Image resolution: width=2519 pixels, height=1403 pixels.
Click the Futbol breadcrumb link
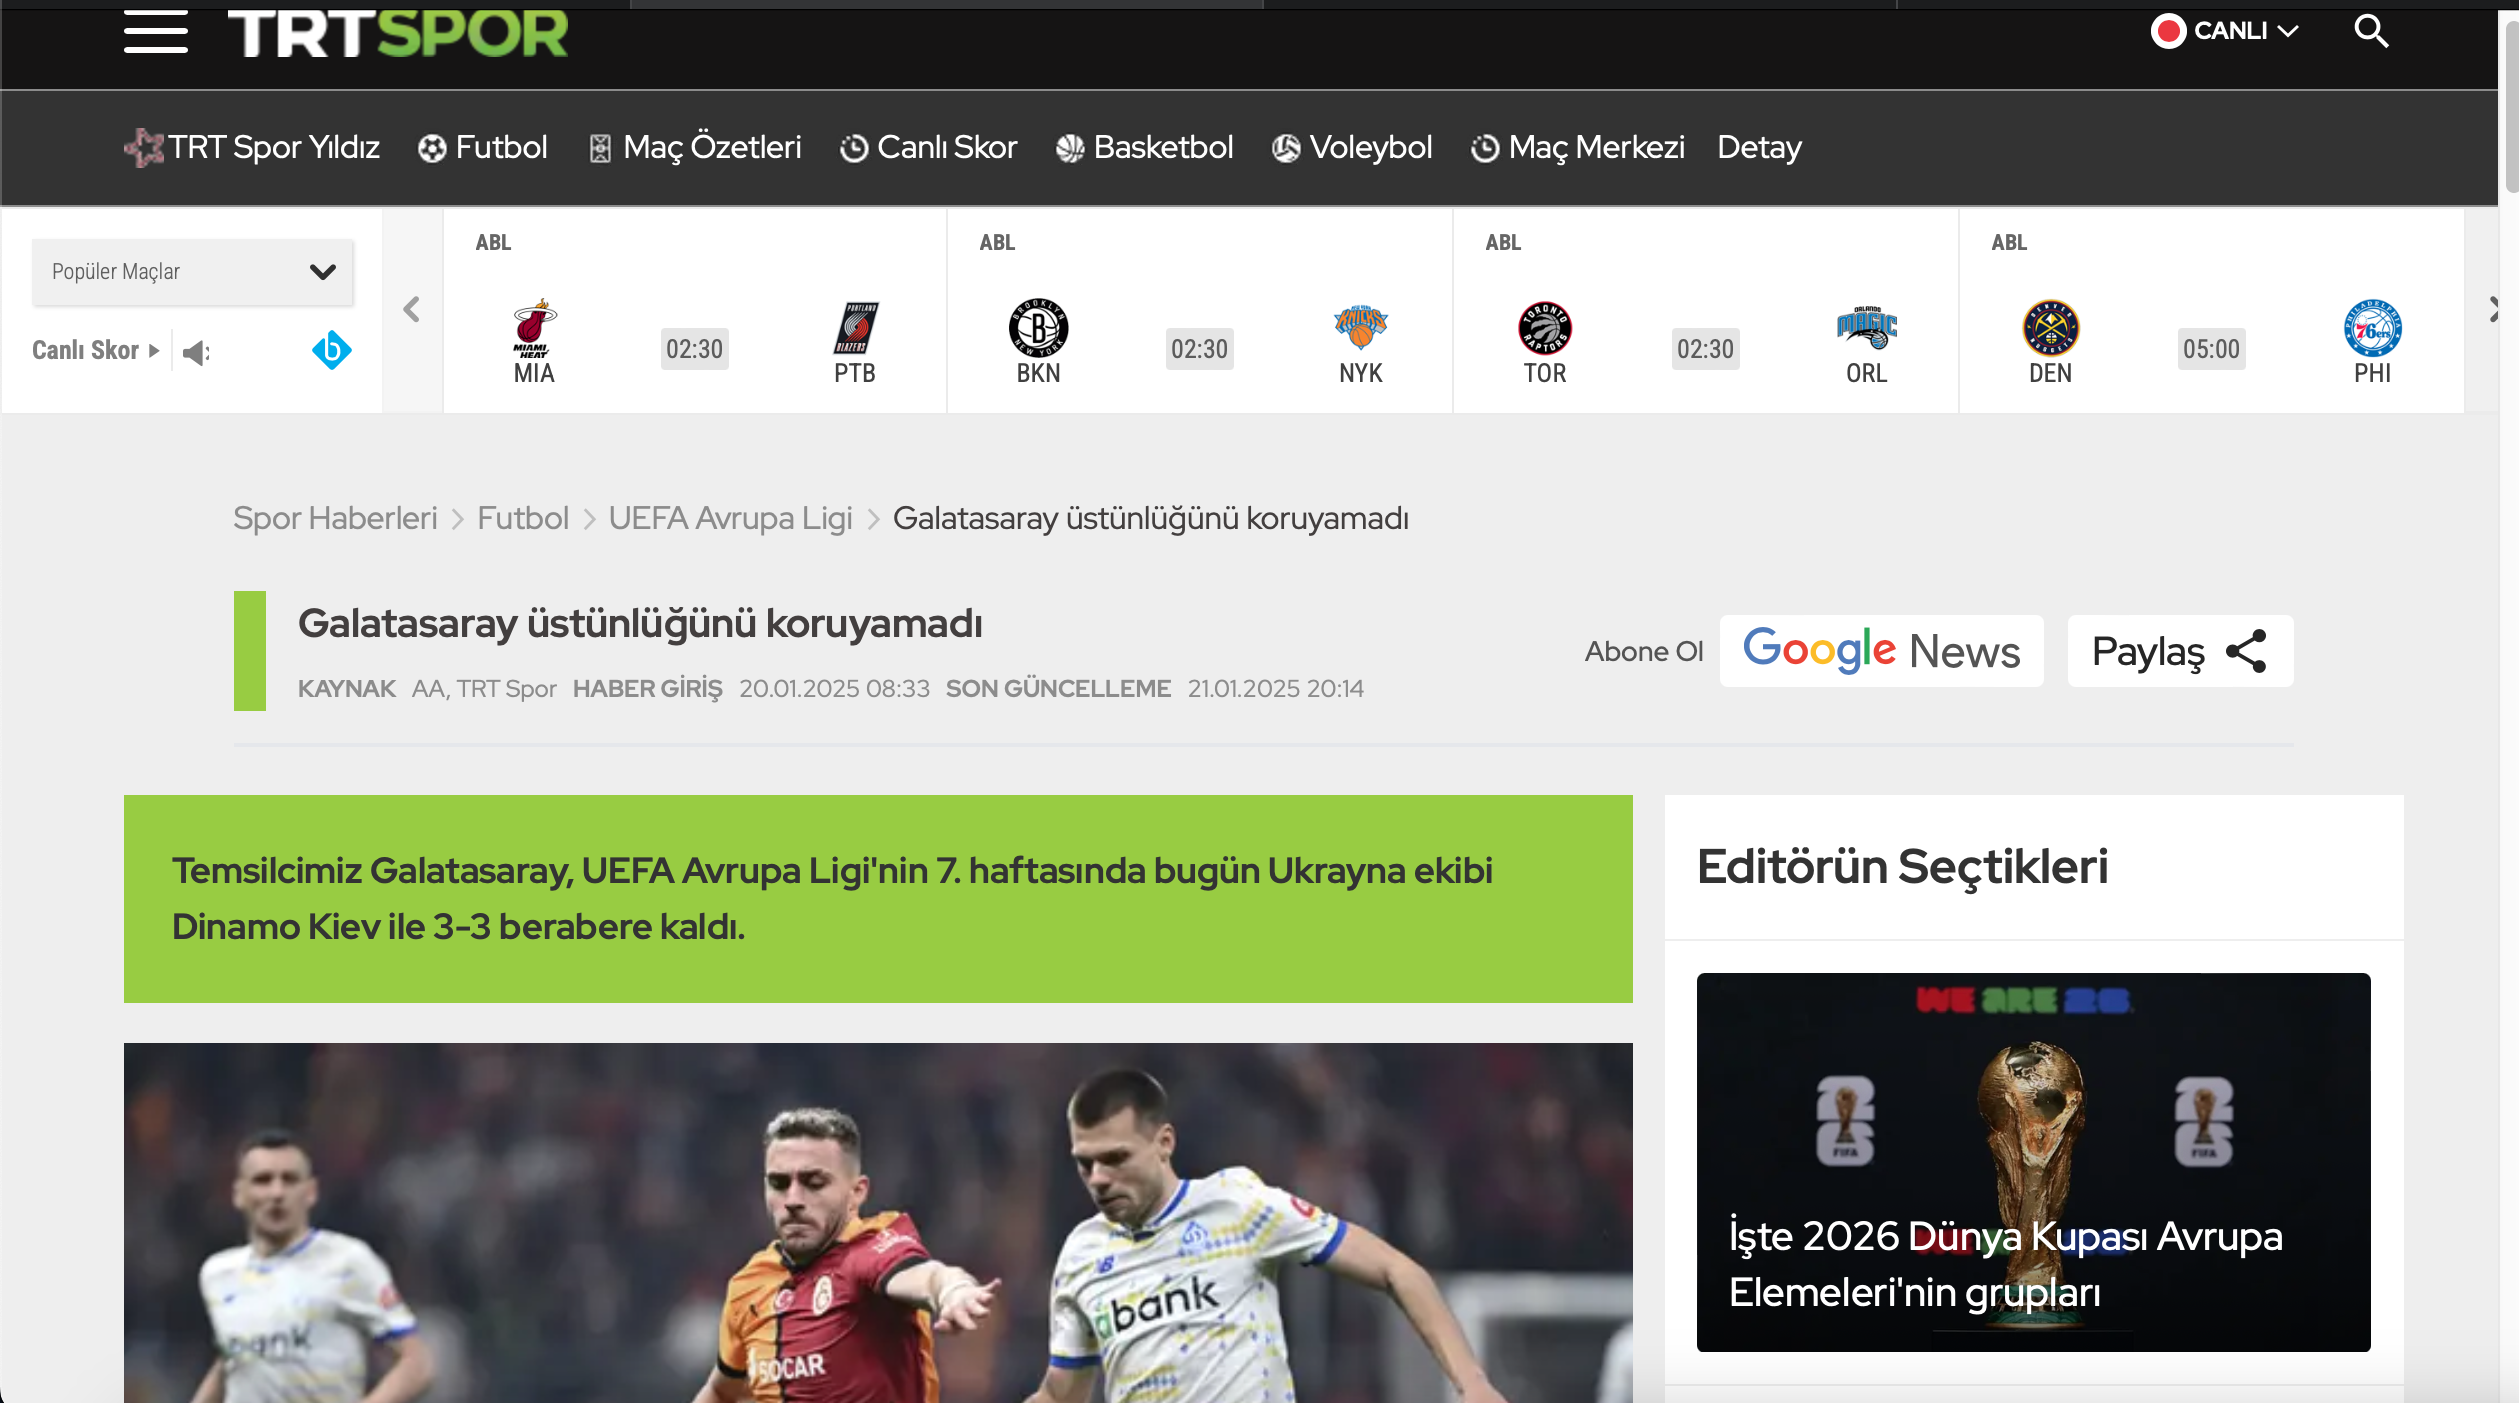(523, 518)
